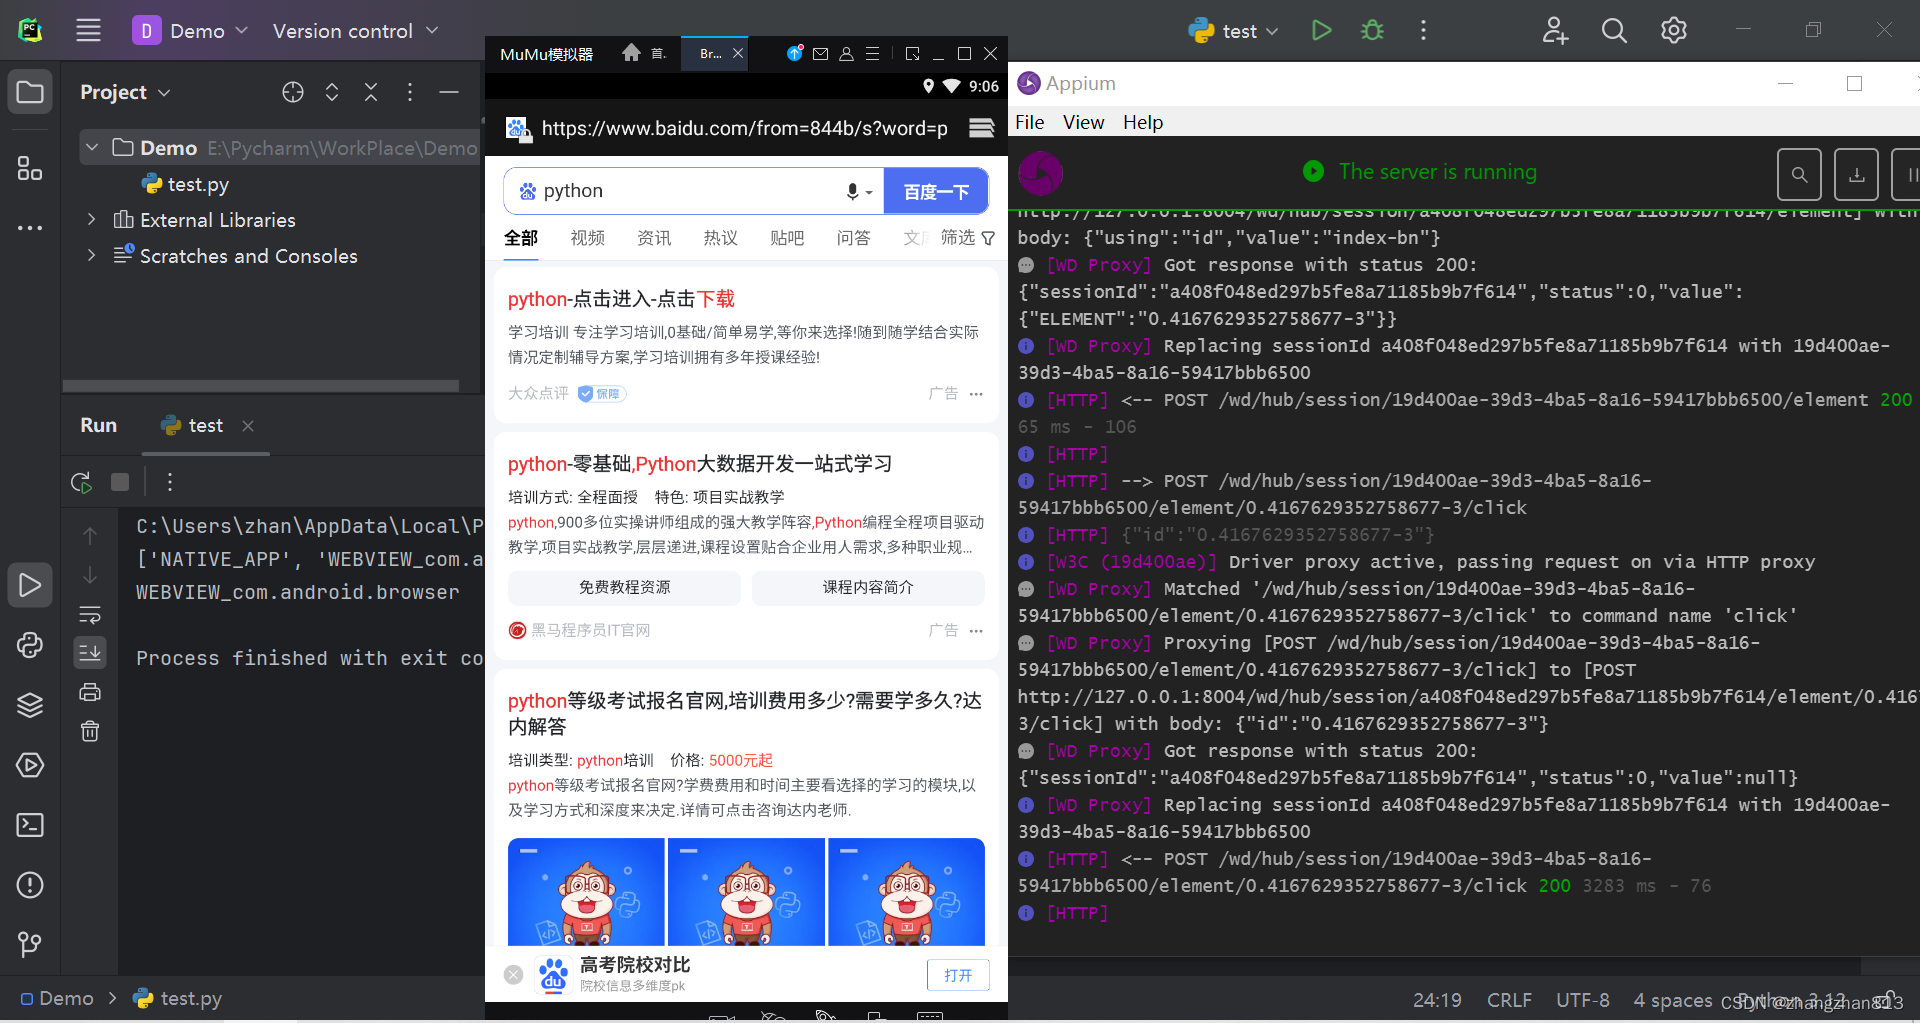Click Appium download raw logs button
The image size is (1920, 1023).
coord(1856,175)
